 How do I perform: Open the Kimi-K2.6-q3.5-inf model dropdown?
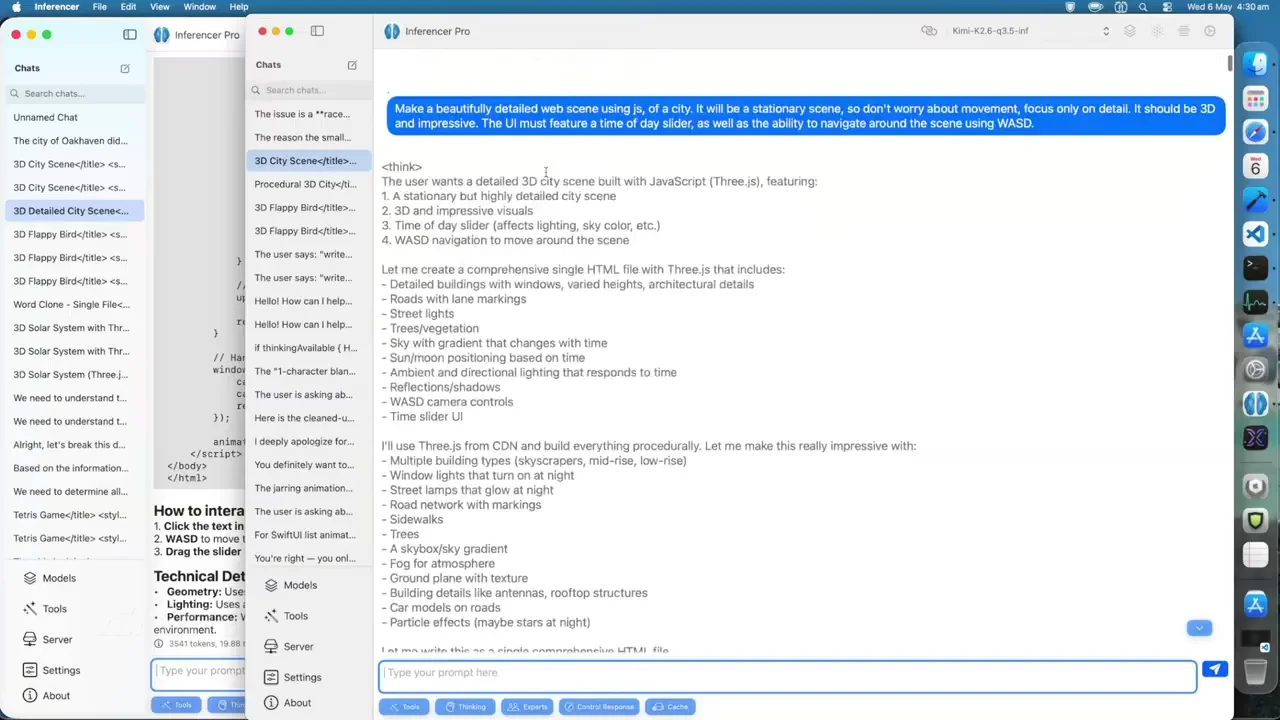click(x=1029, y=31)
